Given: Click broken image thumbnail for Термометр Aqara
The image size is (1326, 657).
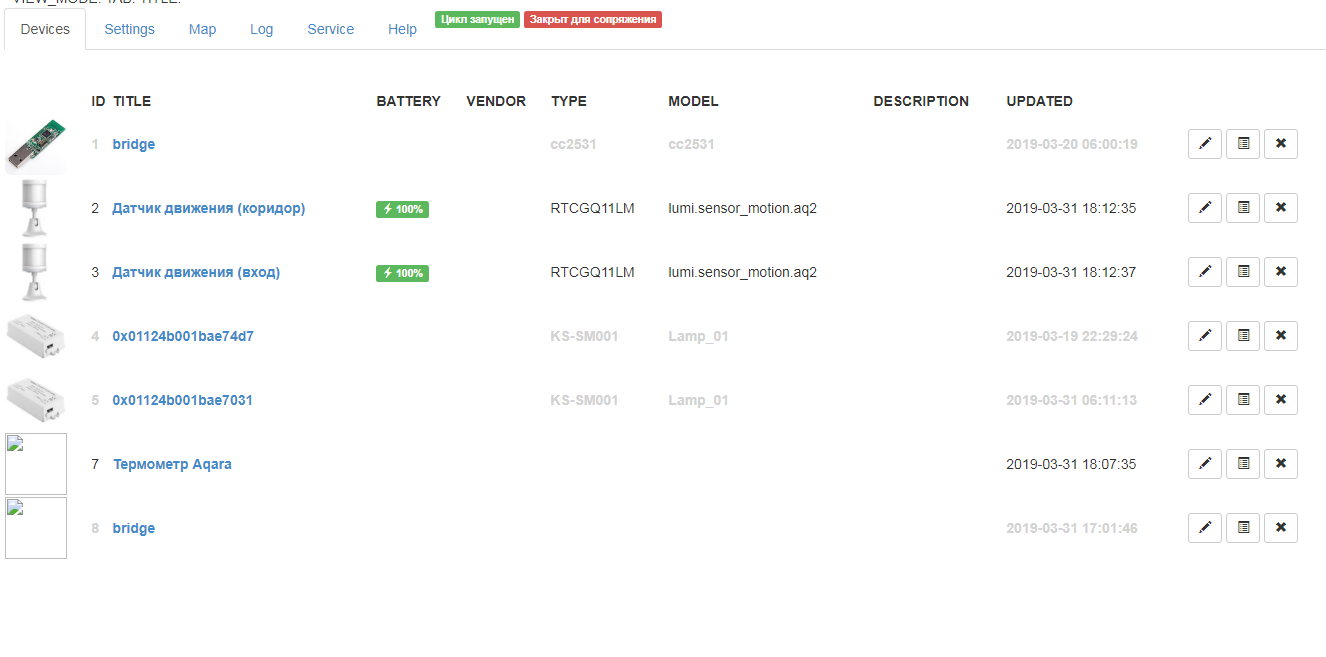Looking at the screenshot, I should point(36,464).
